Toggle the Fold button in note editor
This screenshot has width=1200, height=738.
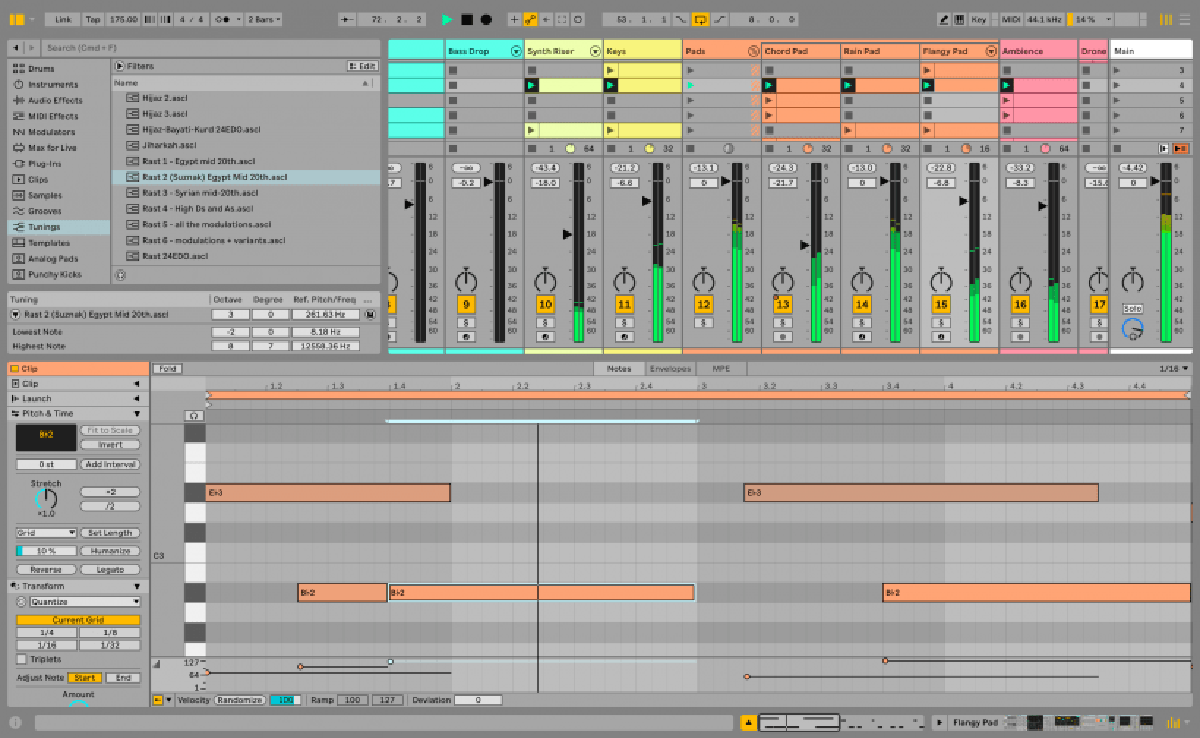tap(167, 369)
